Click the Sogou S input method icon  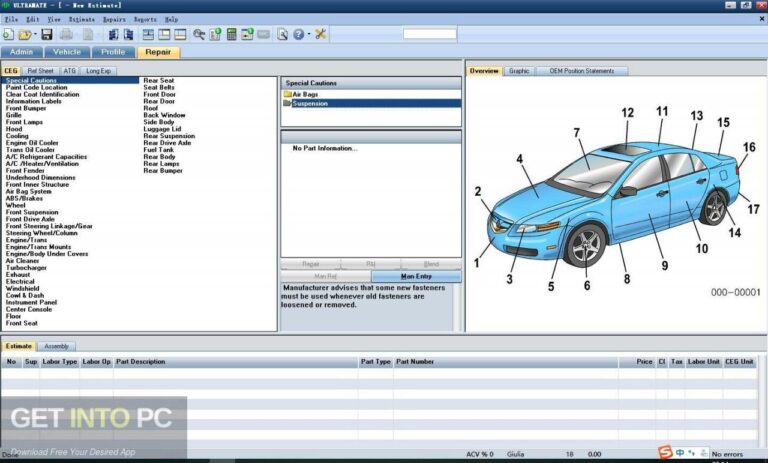pos(665,452)
